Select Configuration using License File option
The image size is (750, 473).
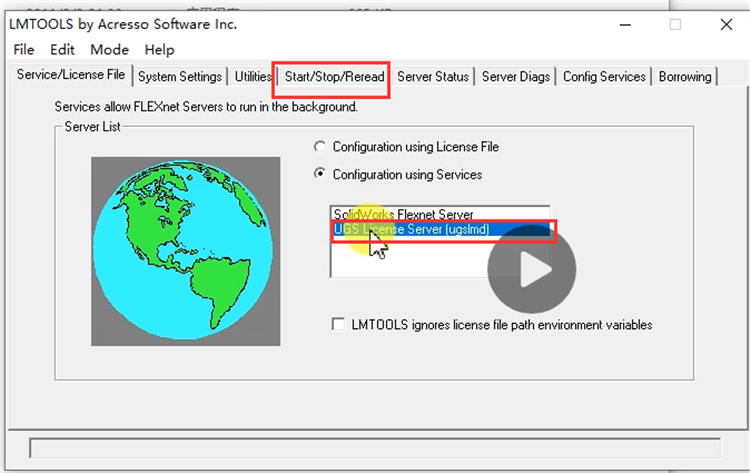[x=320, y=146]
